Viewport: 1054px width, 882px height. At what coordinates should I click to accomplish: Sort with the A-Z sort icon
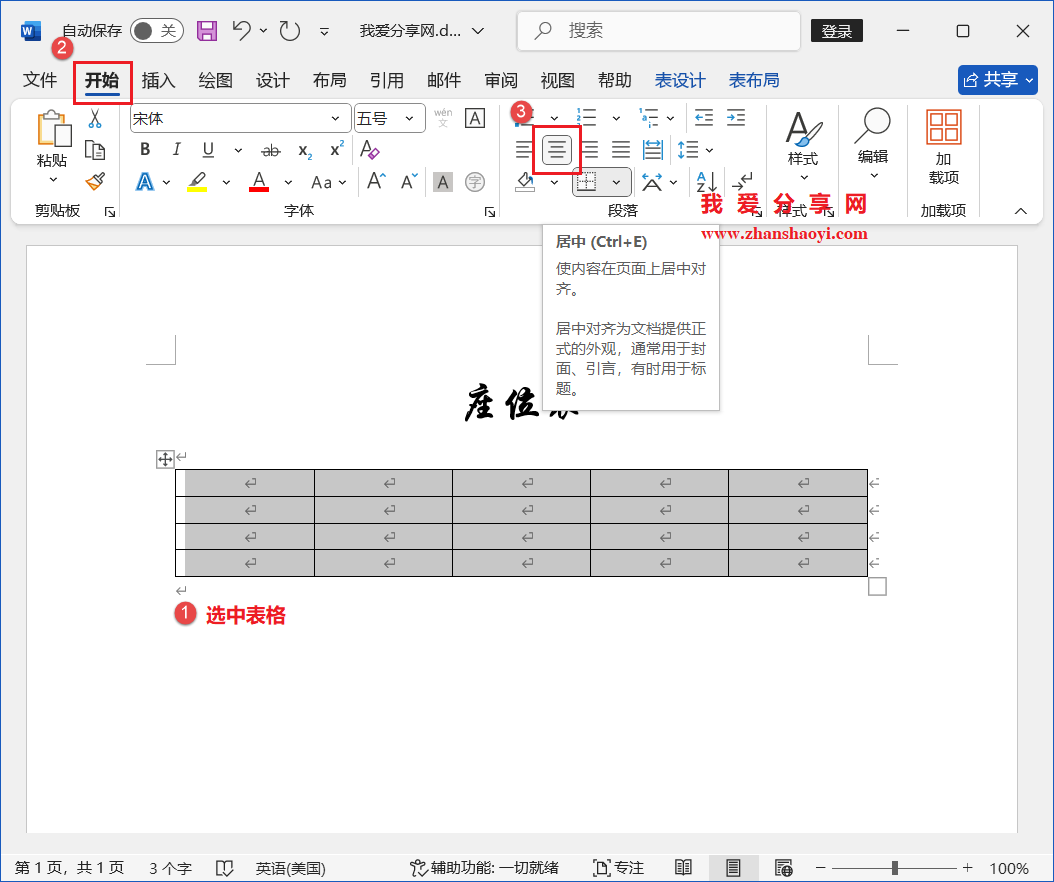pyautogui.click(x=707, y=182)
